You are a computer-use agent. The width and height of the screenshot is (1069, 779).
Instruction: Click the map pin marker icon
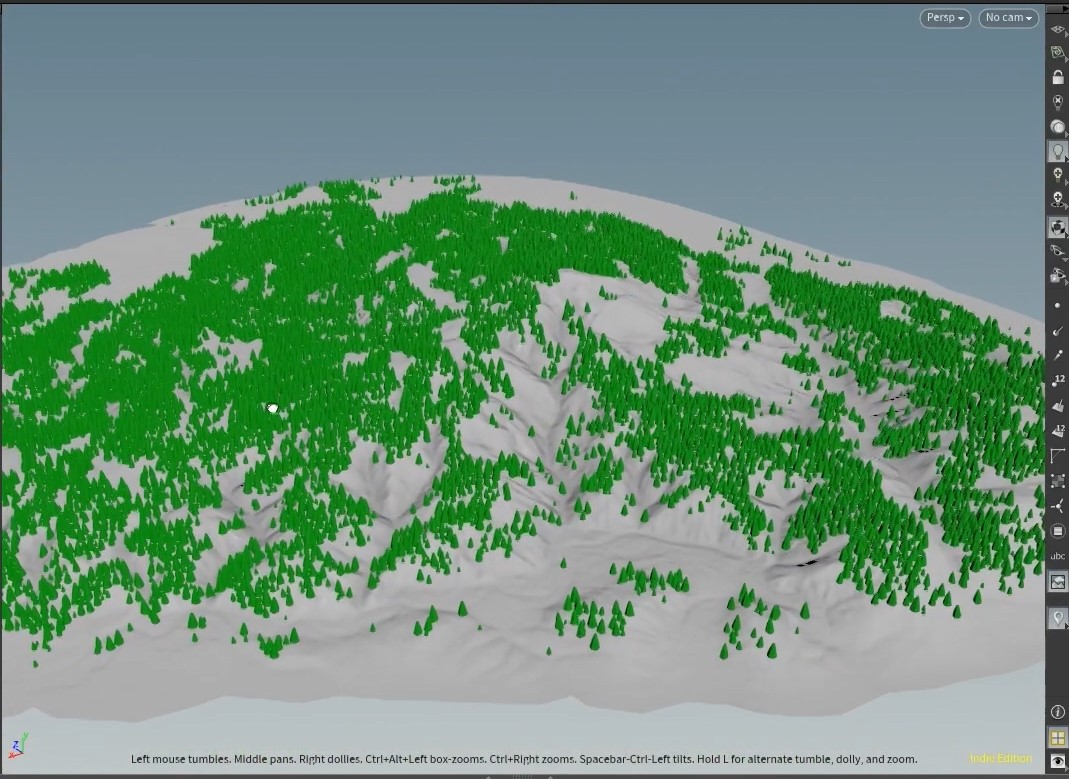pos(1057,619)
